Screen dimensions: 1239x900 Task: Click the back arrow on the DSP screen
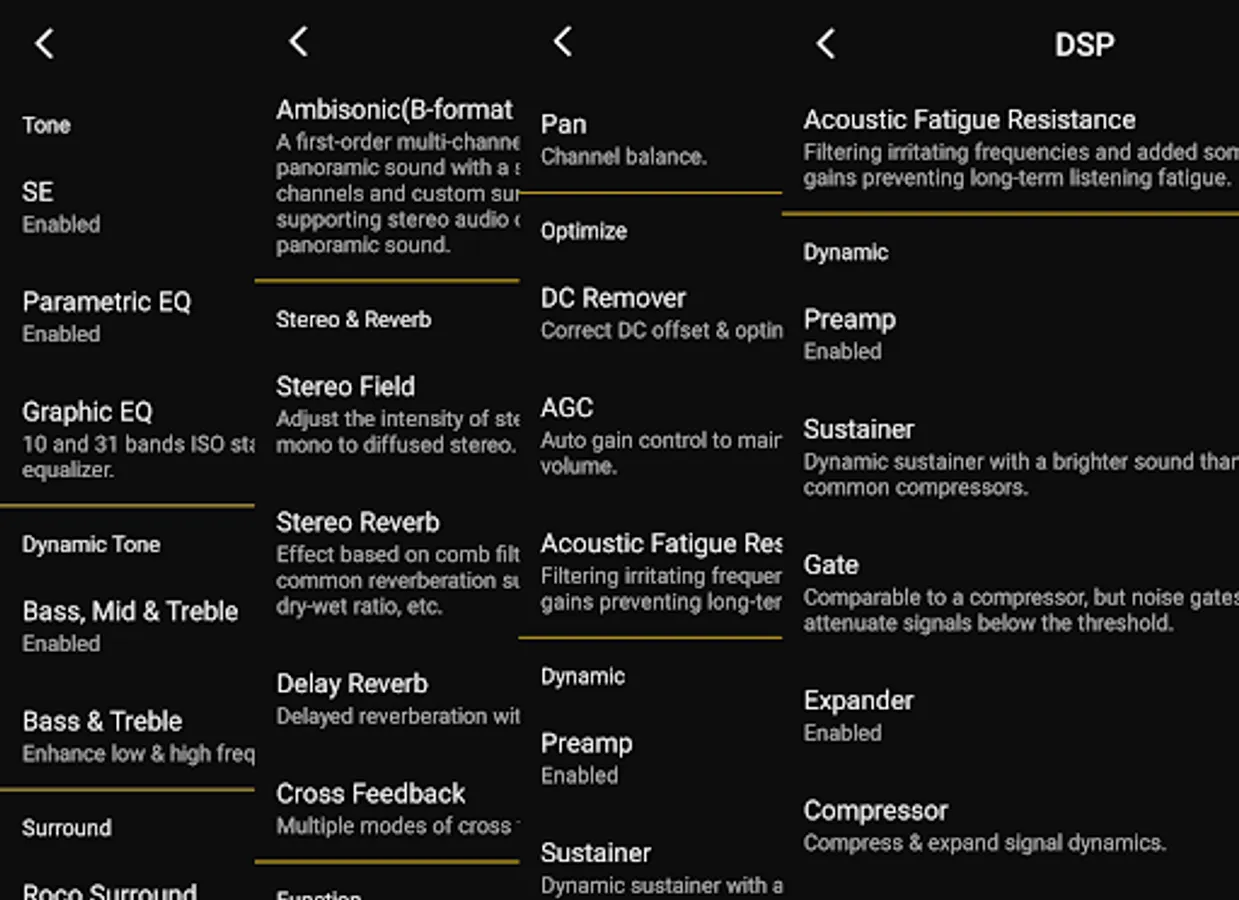[x=823, y=43]
